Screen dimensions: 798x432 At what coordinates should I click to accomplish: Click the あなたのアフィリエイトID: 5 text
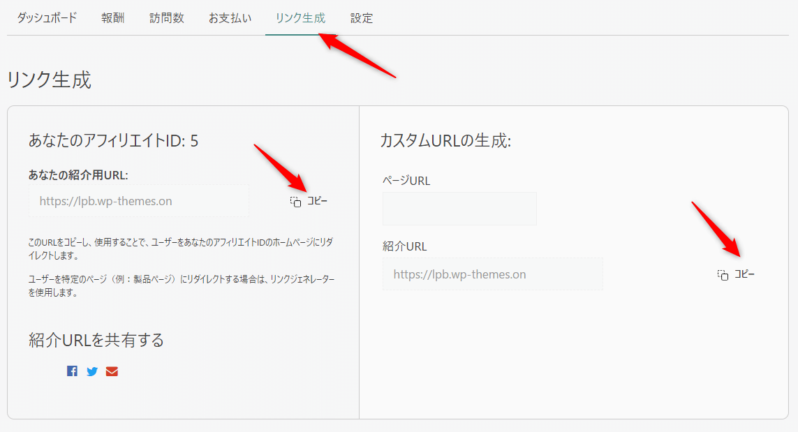(113, 140)
